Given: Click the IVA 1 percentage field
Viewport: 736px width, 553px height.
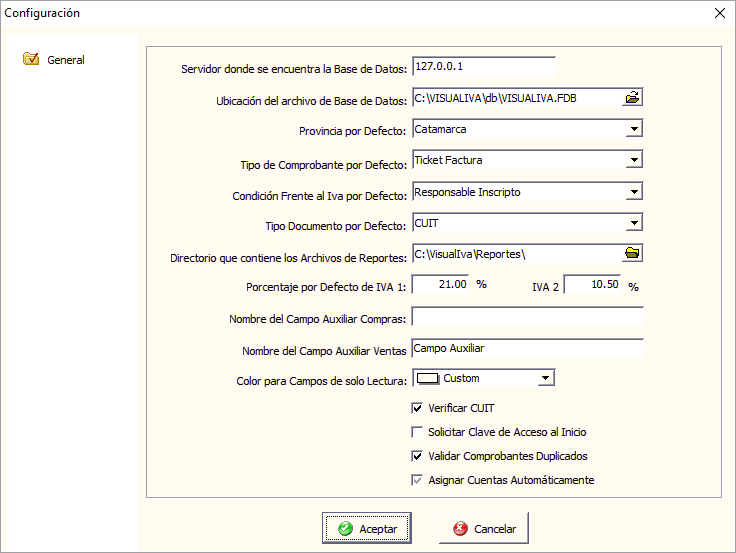Looking at the screenshot, I should tap(440, 284).
